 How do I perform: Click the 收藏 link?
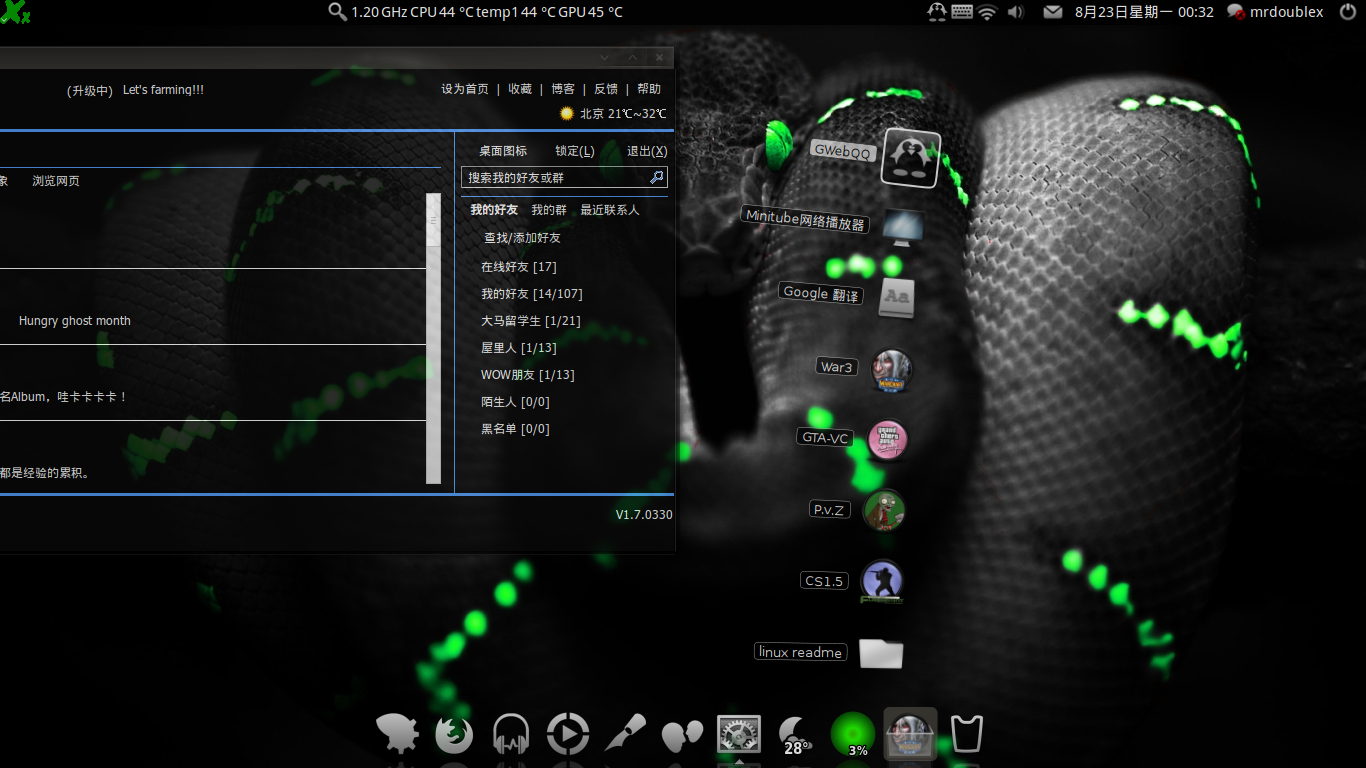[x=520, y=89]
